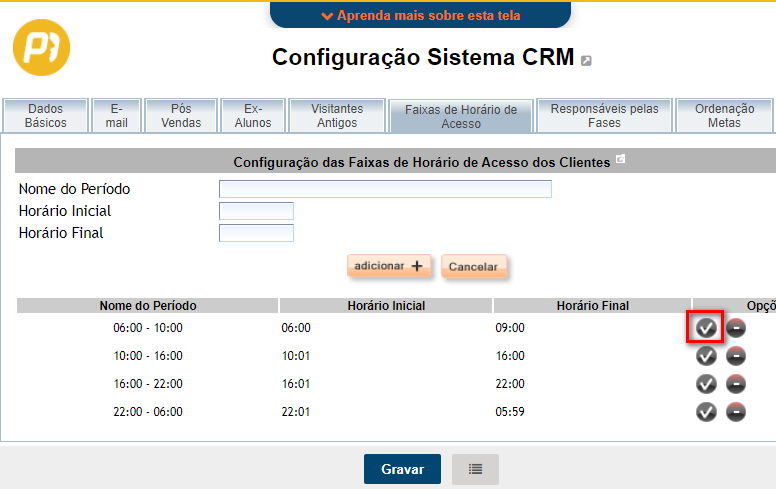This screenshot has height=489, width=776.
Task: Focus the Nome do Período field
Action: (385, 190)
